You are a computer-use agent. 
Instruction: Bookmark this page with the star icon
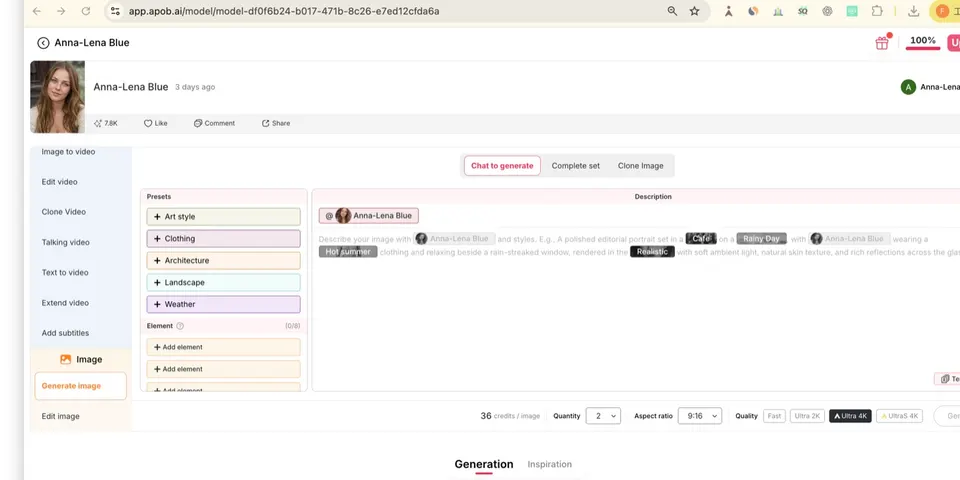click(694, 11)
